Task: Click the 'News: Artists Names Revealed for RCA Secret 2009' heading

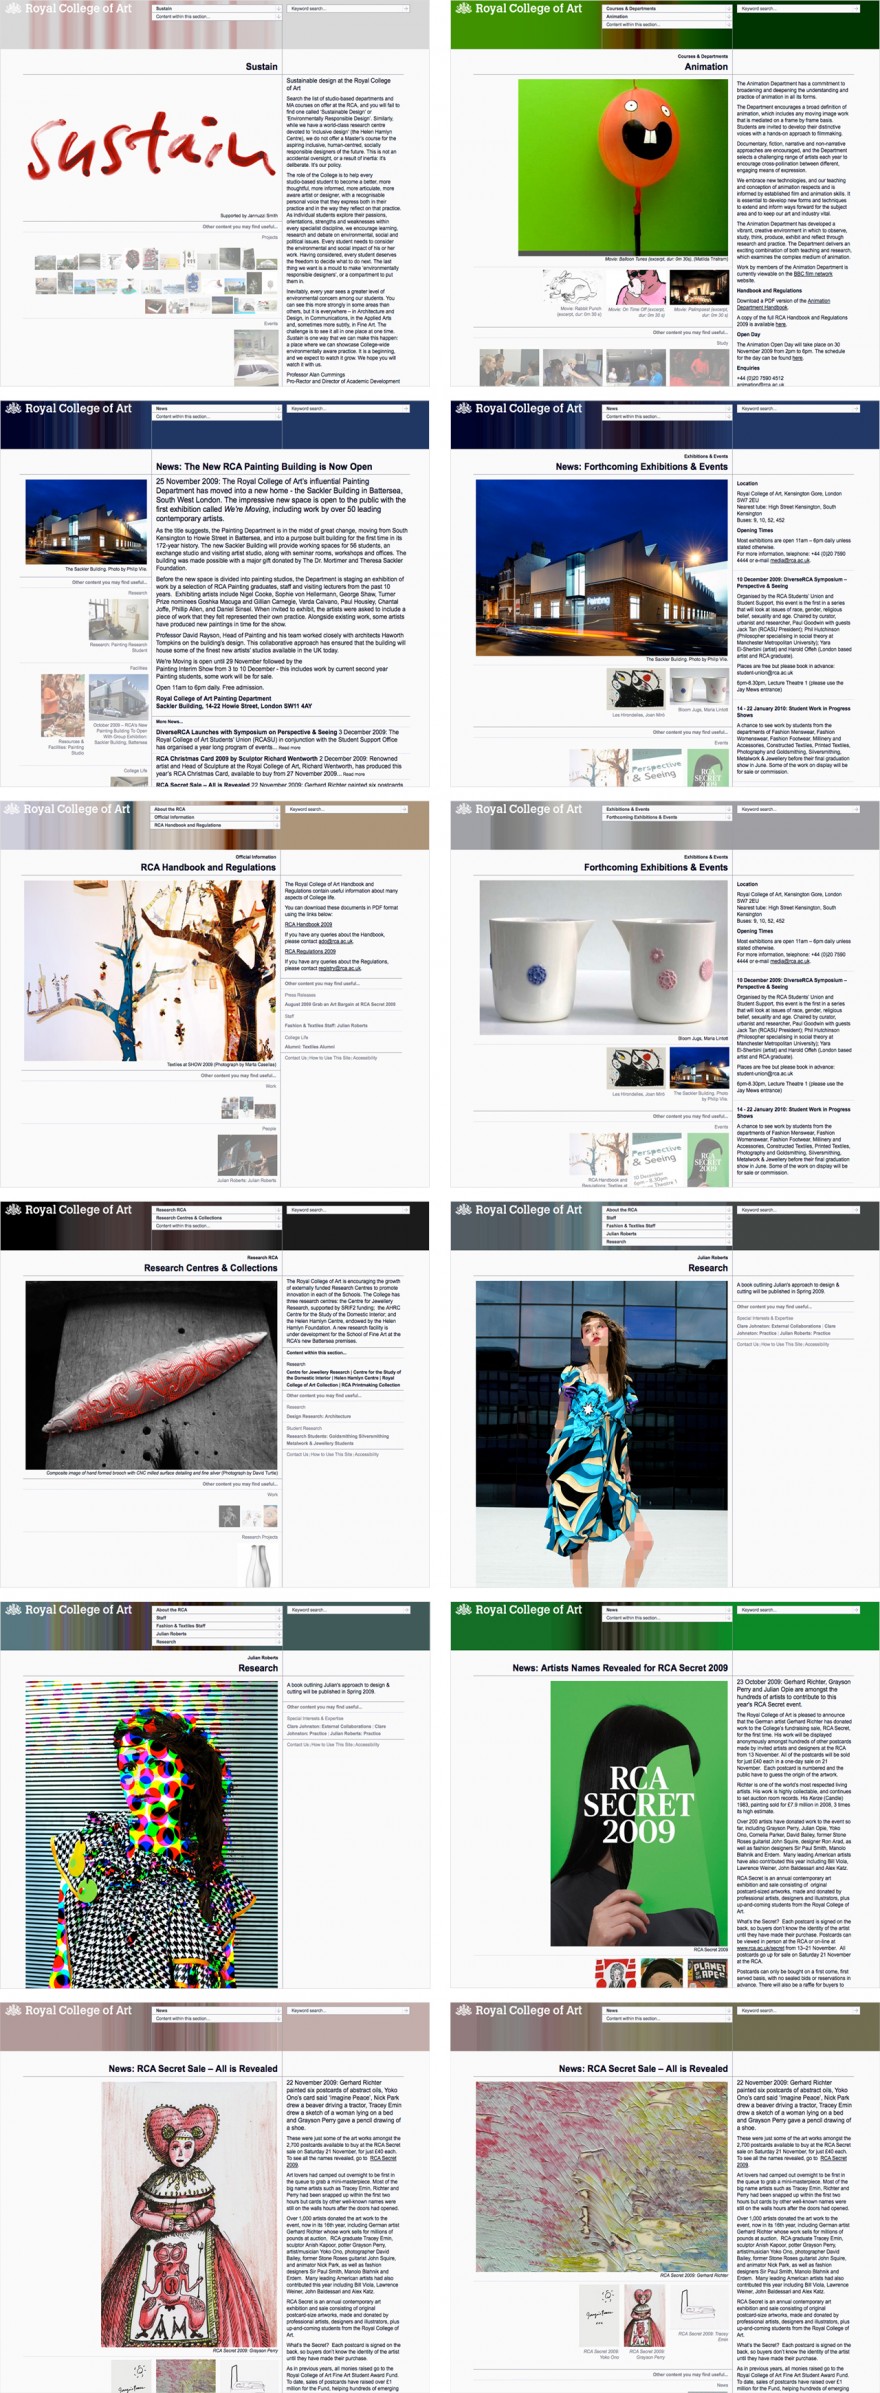Action: coord(620,1667)
